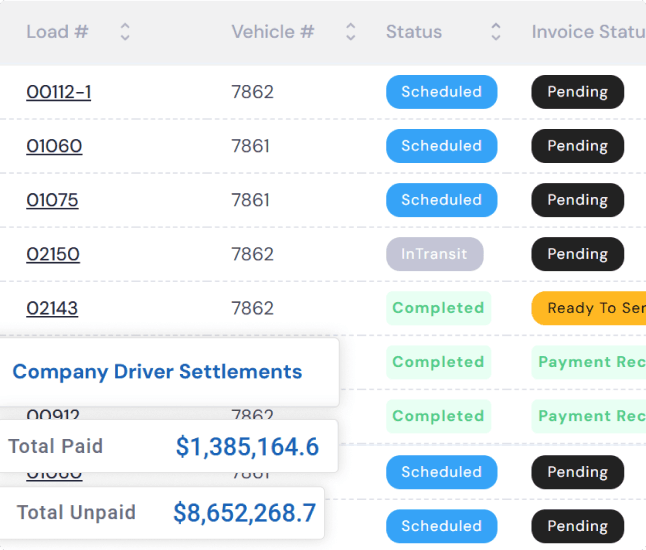
Task: Click Pending invoice badge in row 01060
Action: [x=577, y=146]
